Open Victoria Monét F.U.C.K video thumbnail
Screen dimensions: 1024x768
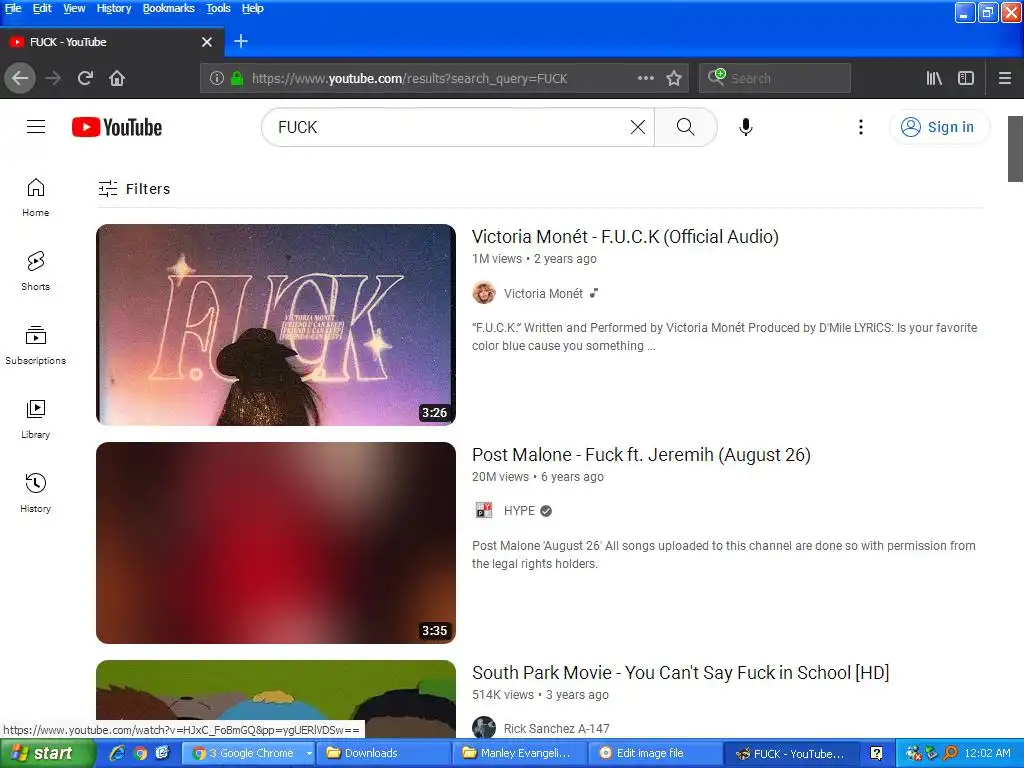click(276, 325)
